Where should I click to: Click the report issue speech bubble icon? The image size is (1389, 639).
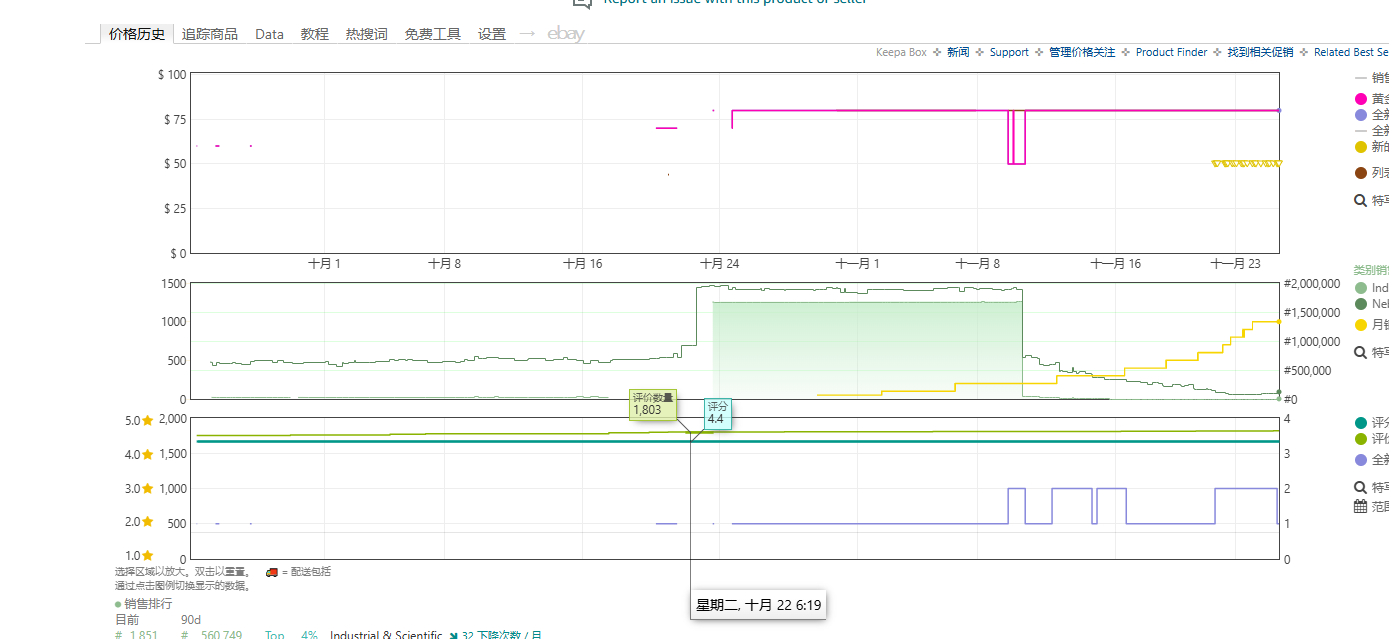[582, 3]
